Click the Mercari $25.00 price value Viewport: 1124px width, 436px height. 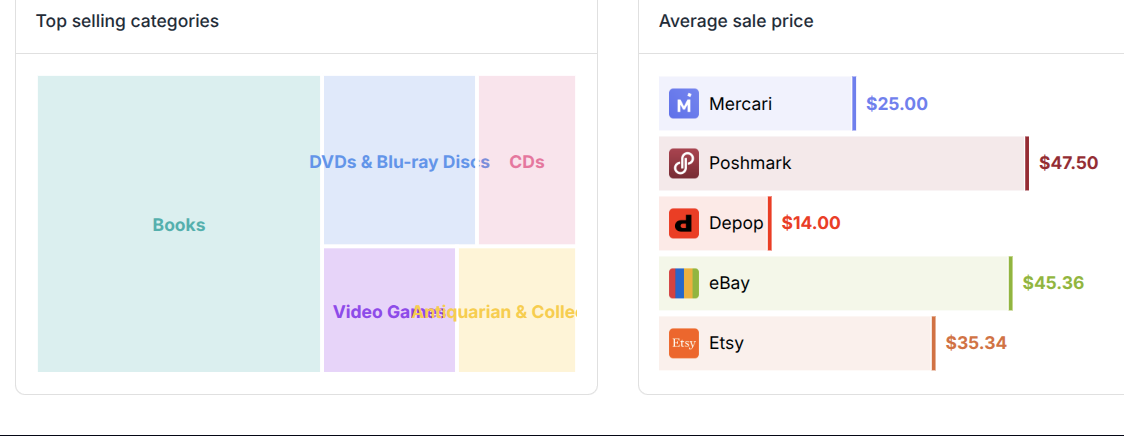click(x=897, y=104)
